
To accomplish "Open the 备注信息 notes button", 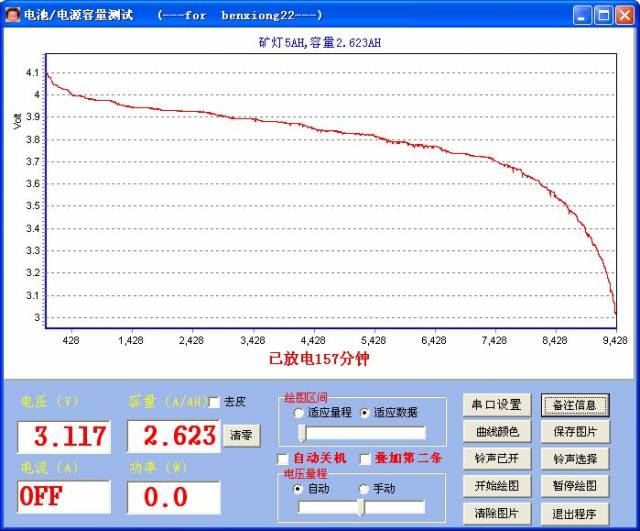I will [x=575, y=405].
